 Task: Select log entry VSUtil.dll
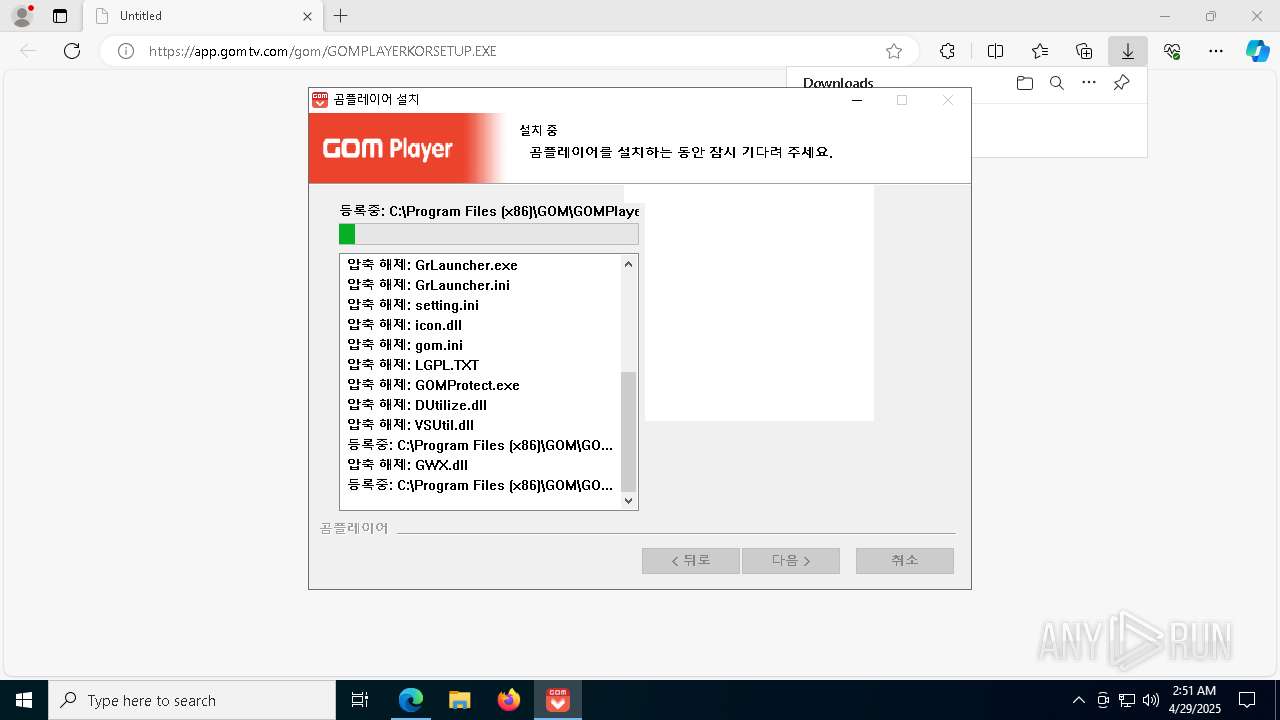coord(410,425)
